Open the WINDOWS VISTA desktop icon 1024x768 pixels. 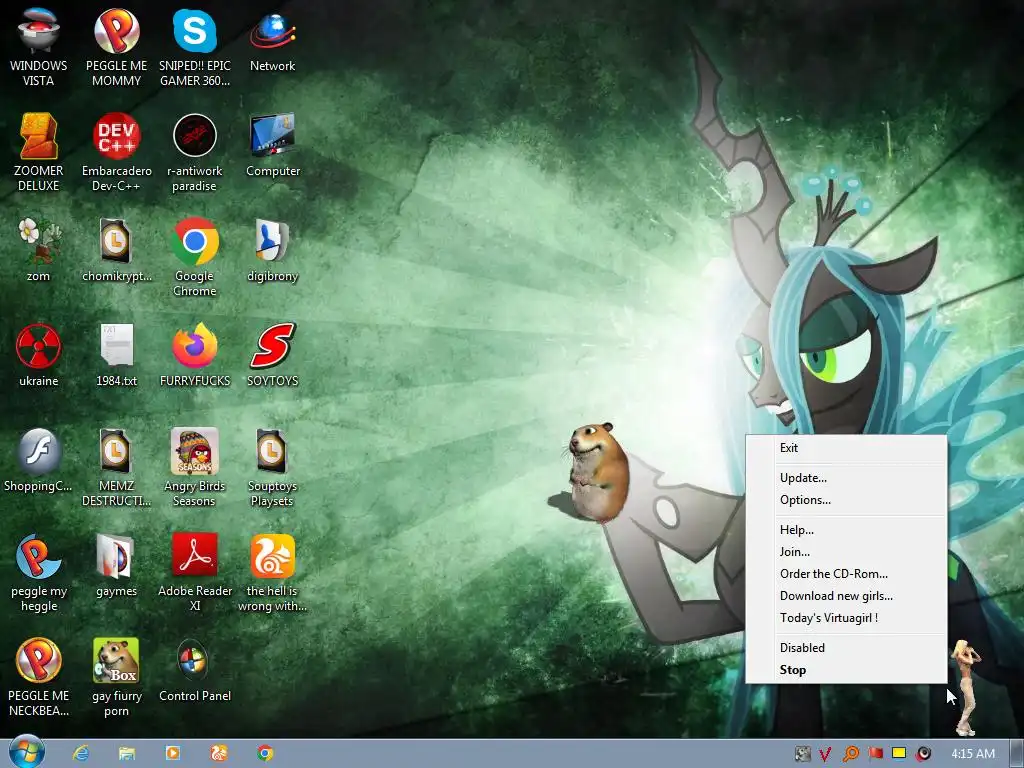point(39,47)
